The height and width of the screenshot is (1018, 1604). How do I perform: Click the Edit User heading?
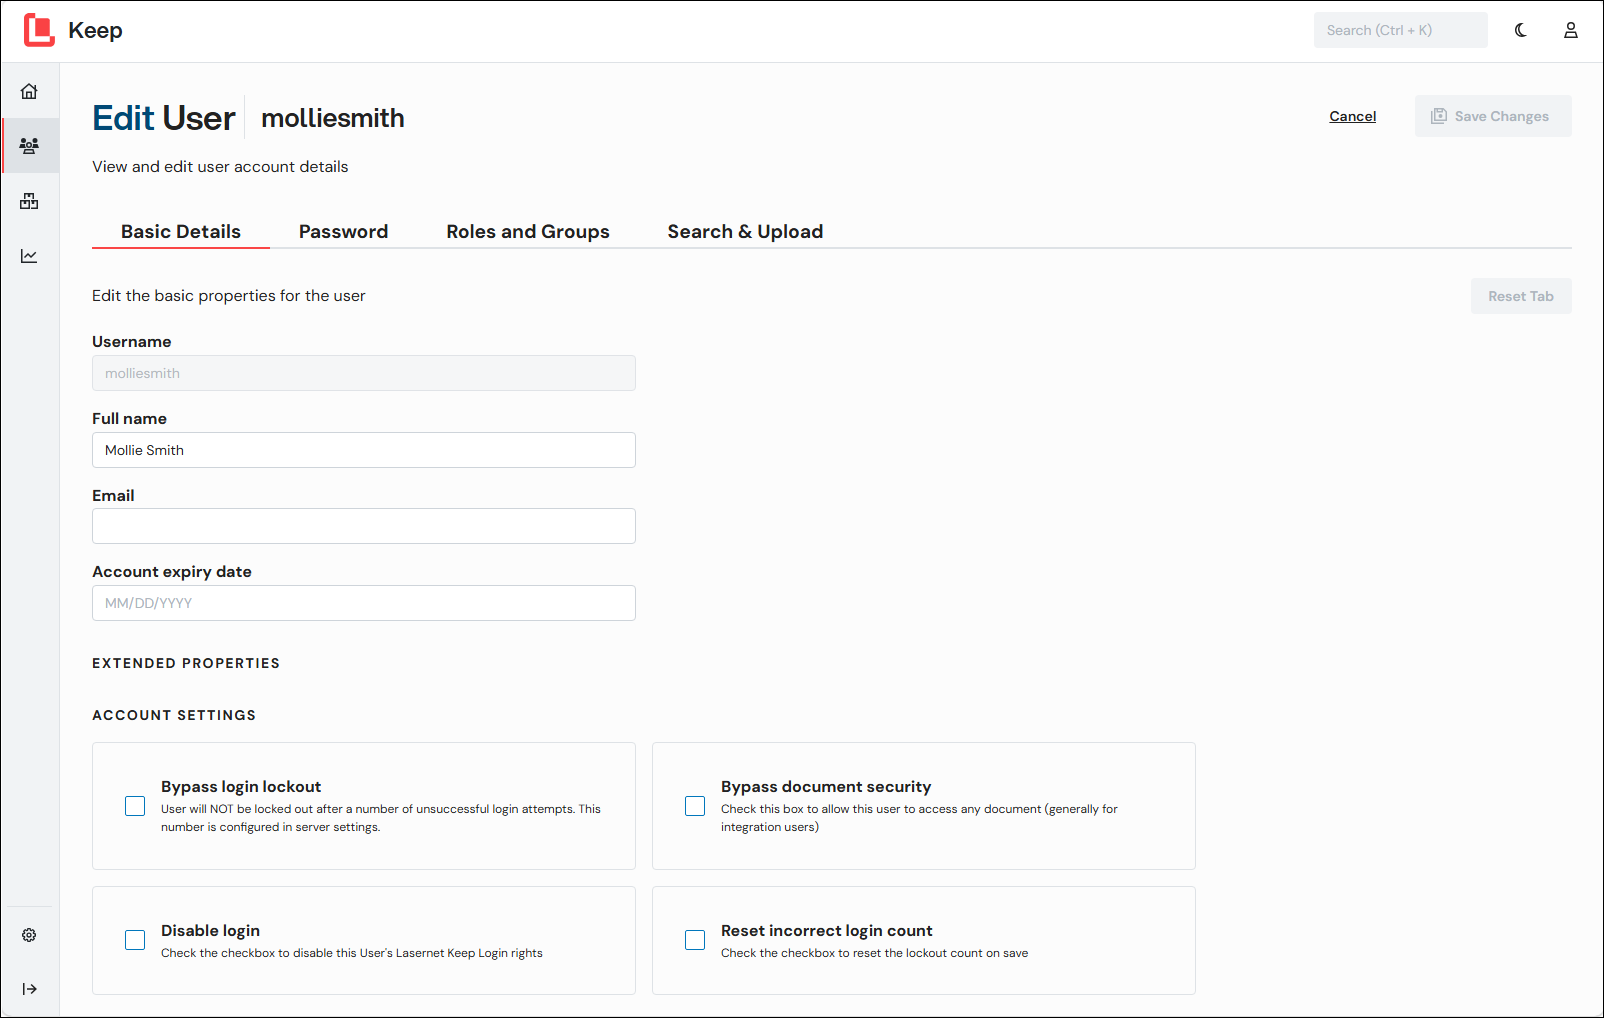(x=164, y=118)
